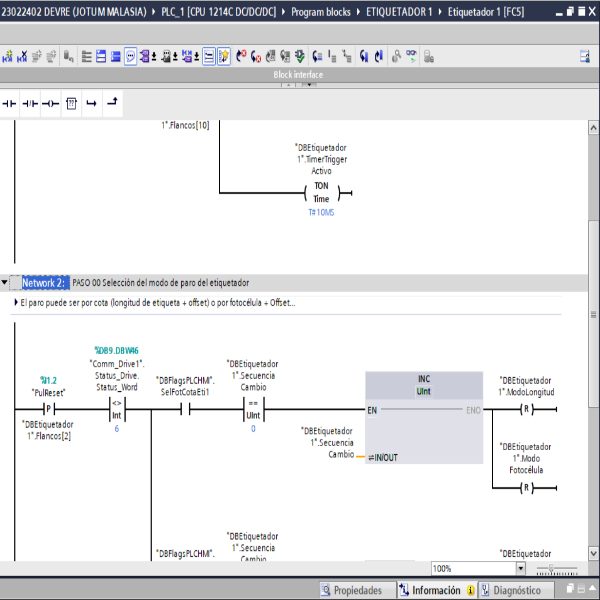
Task: Click the navigate to list icon
Action: 317,57
